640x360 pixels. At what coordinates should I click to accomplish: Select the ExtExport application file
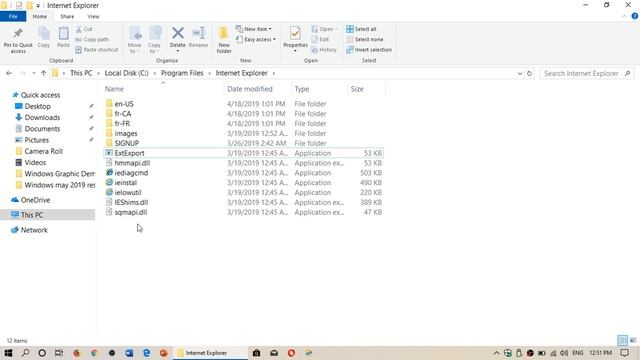pos(129,153)
